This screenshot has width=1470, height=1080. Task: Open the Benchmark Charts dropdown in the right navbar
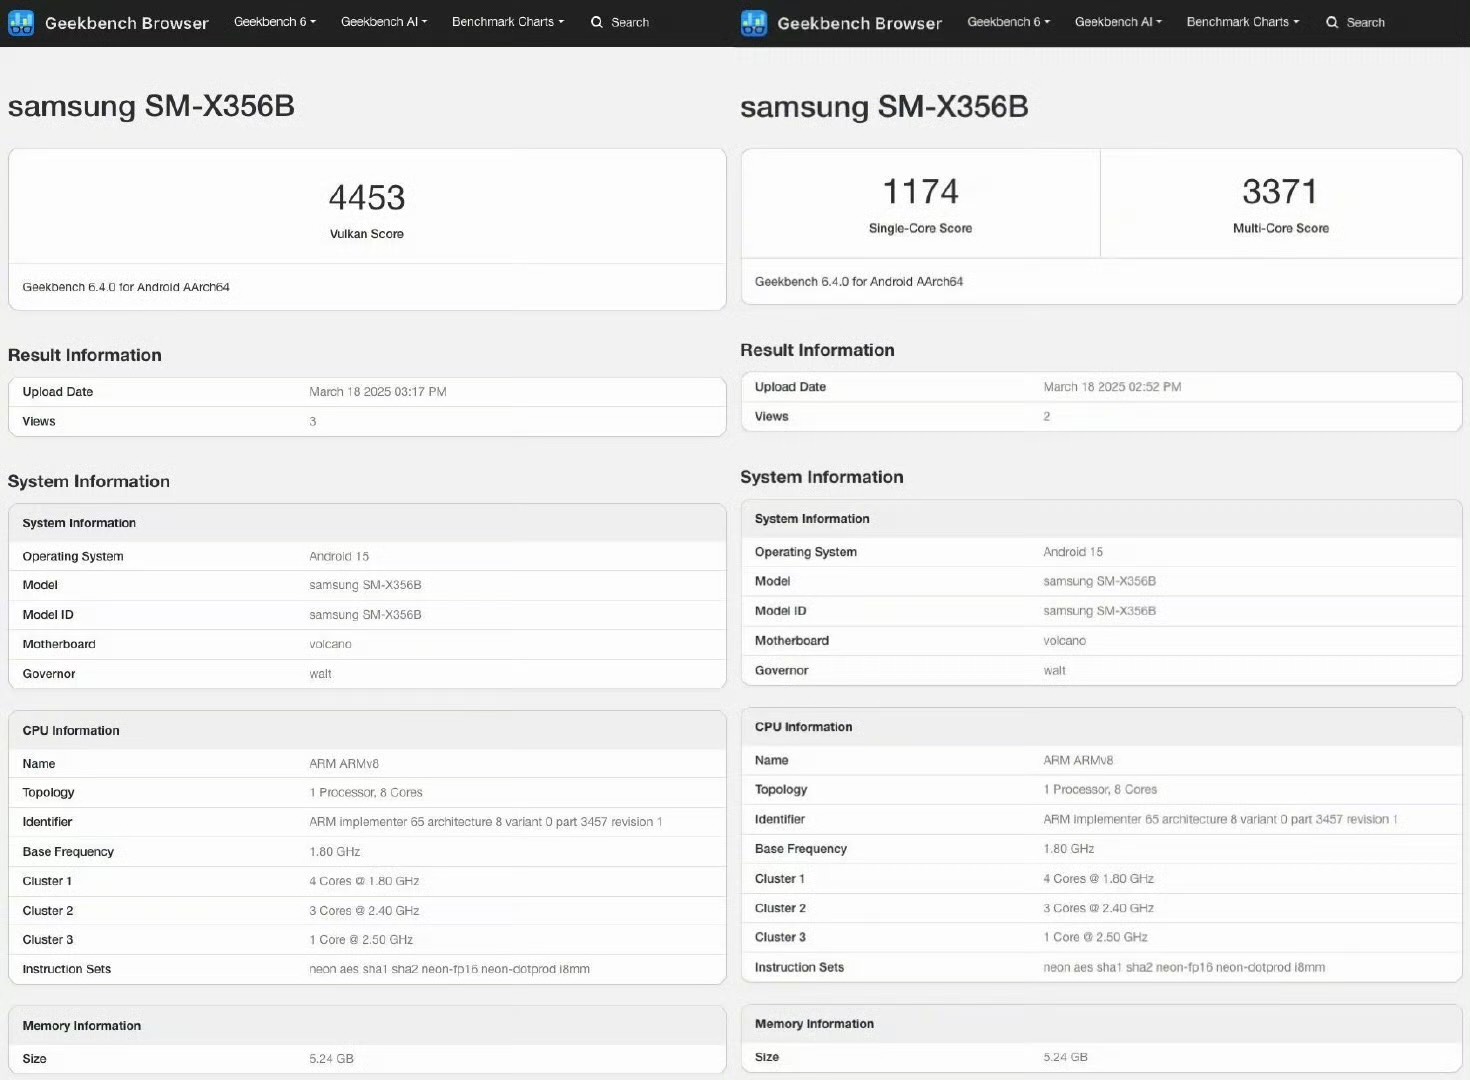[x=1242, y=22]
